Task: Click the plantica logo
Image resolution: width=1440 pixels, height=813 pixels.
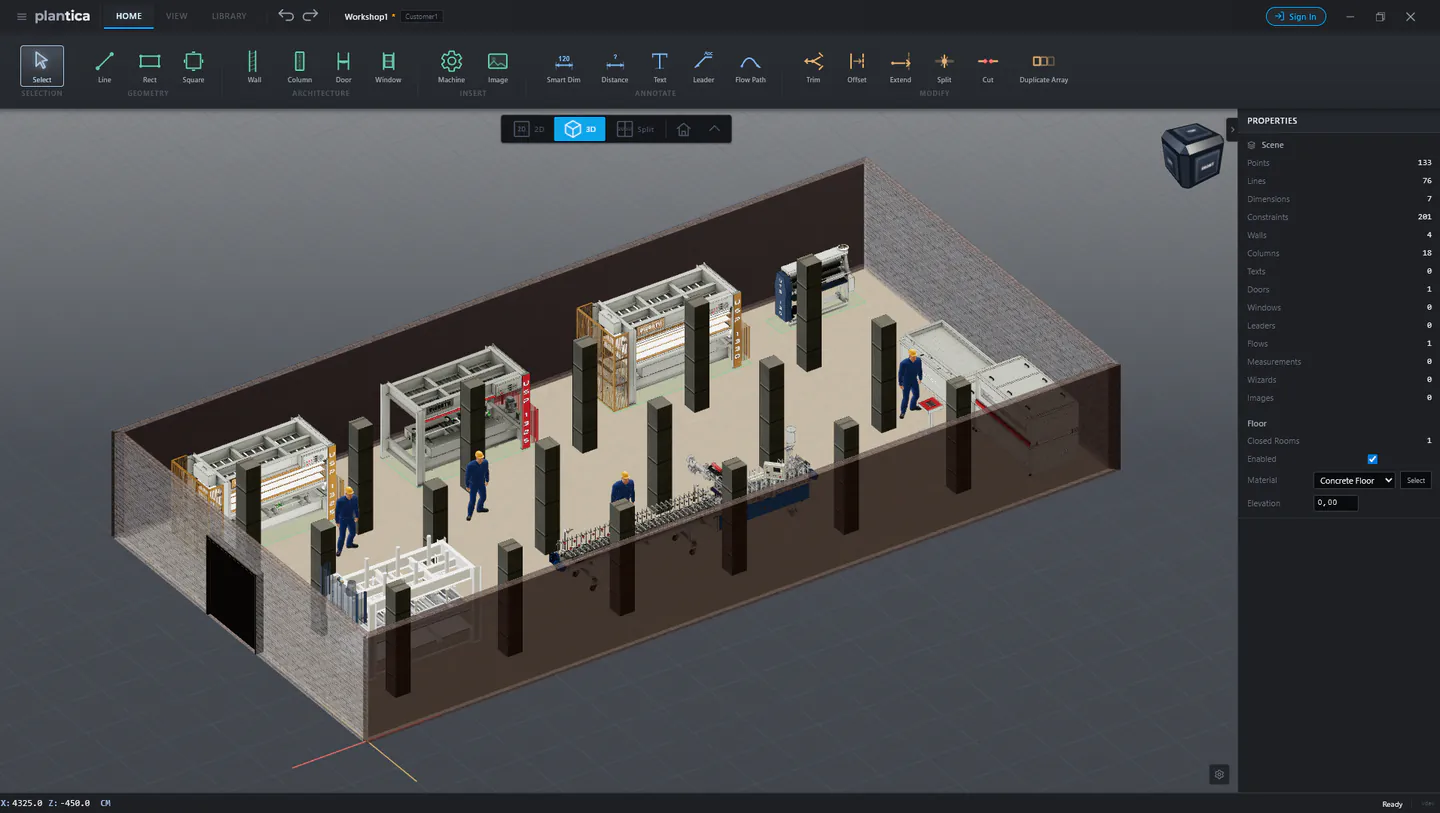Action: pos(62,16)
